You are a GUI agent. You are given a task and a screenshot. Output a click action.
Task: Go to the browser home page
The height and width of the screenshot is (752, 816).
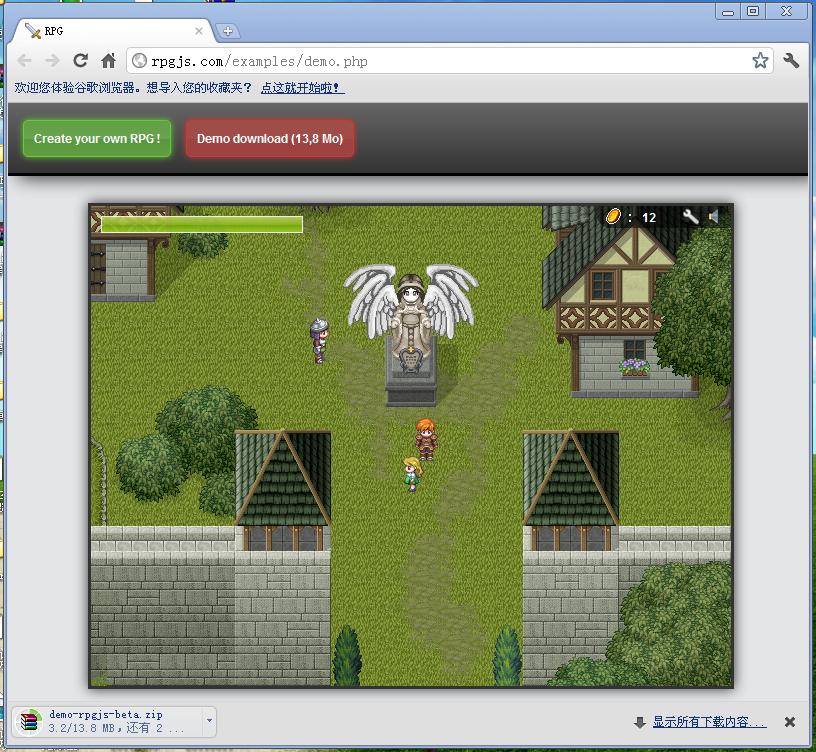[x=108, y=60]
